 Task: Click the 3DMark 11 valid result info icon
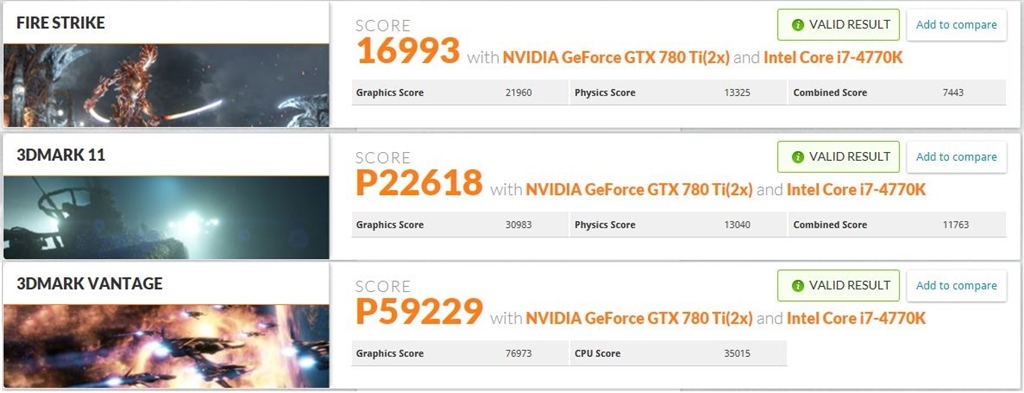point(797,157)
